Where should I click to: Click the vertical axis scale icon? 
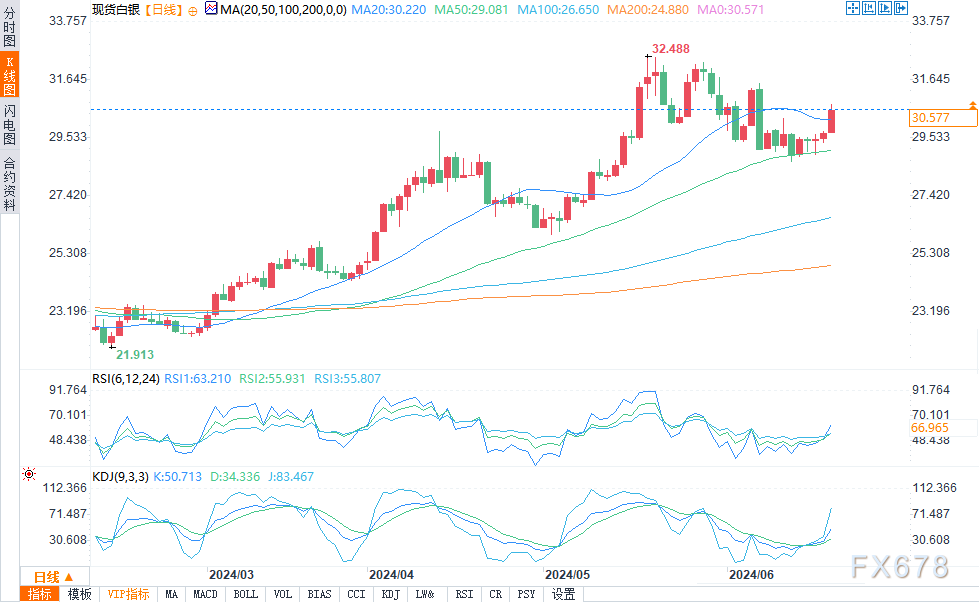pyautogui.click(x=867, y=8)
